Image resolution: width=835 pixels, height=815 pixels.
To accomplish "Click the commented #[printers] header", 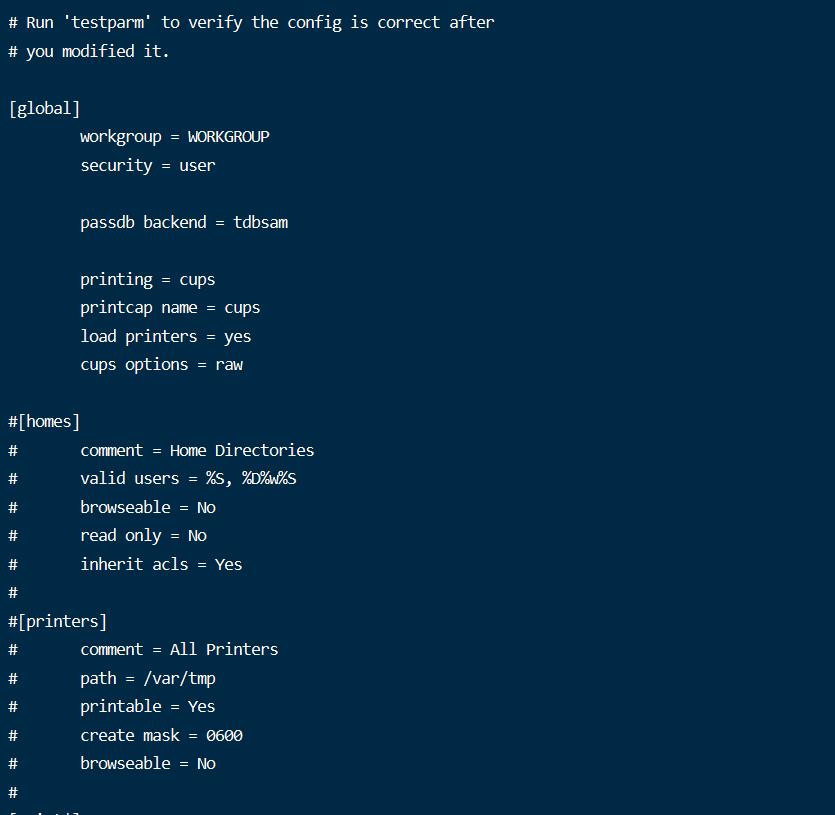I will click(x=58, y=621).
